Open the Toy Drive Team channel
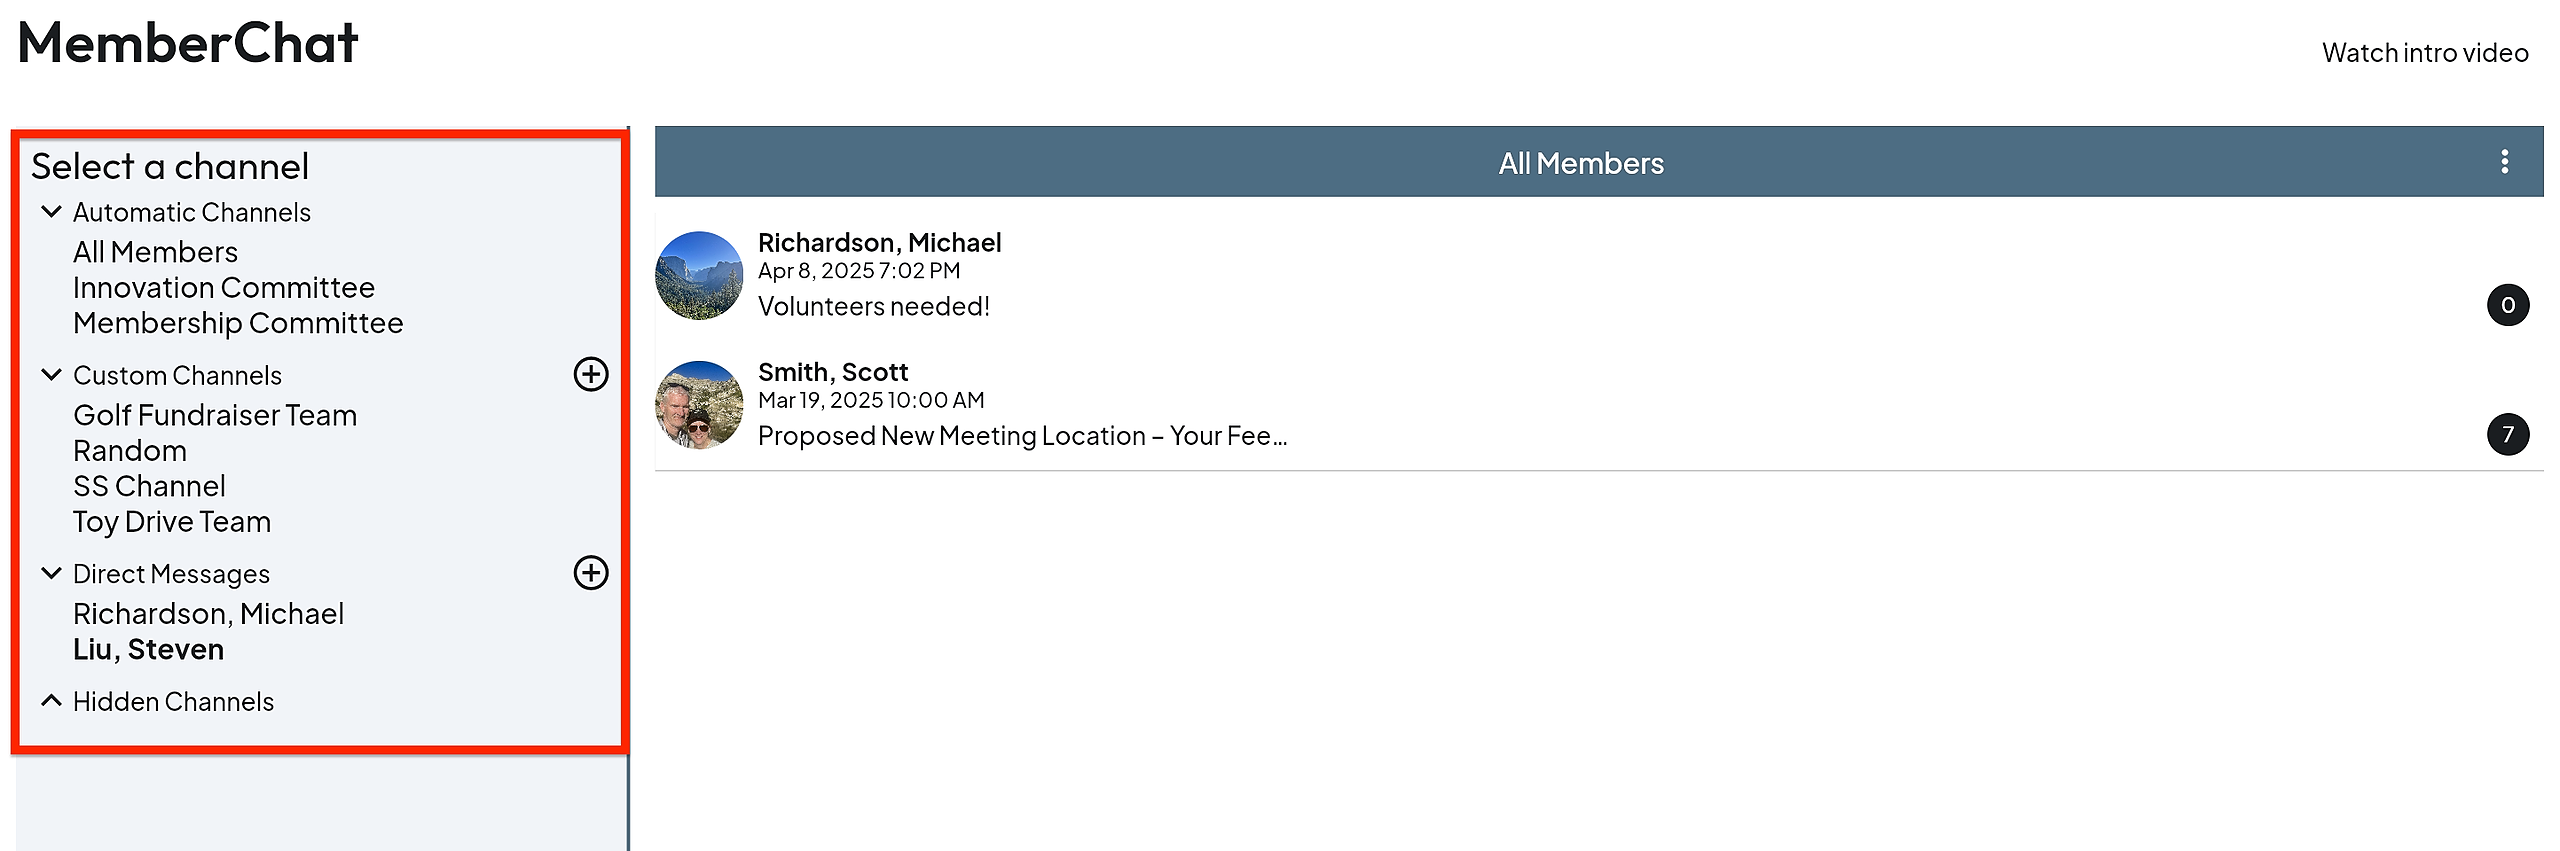This screenshot has height=851, width=2560. 172,522
